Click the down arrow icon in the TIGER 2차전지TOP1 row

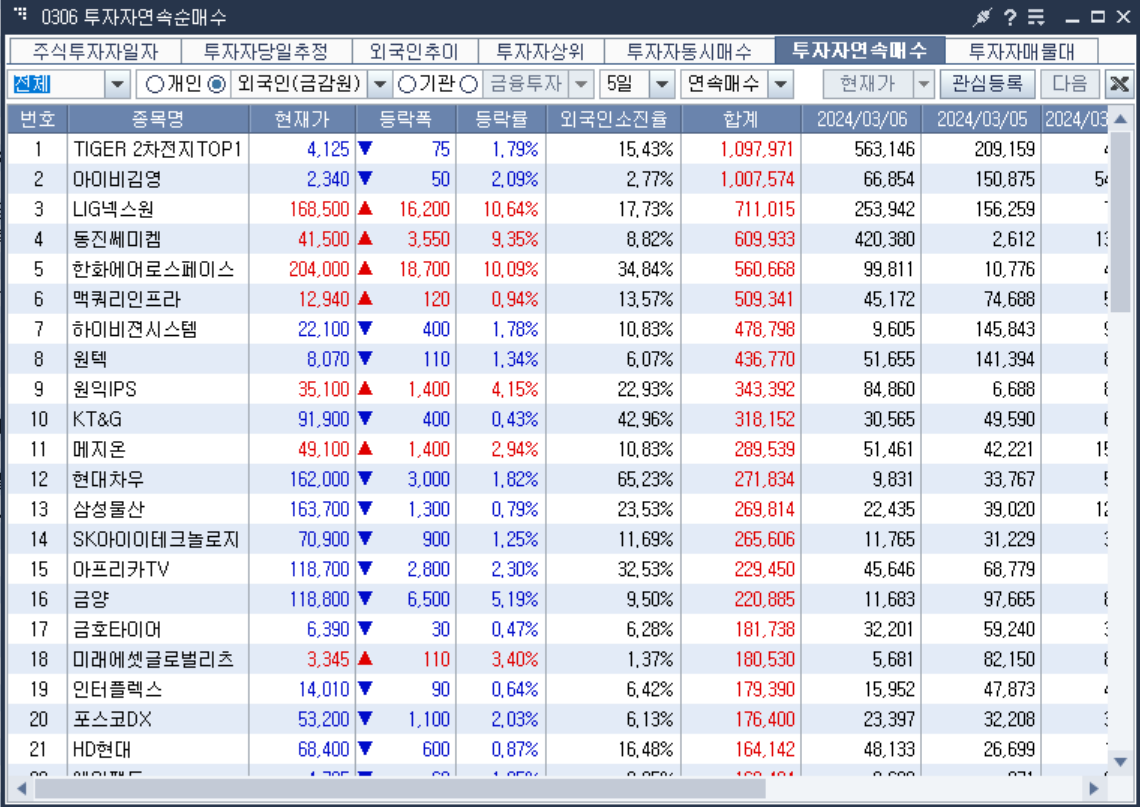click(x=366, y=148)
